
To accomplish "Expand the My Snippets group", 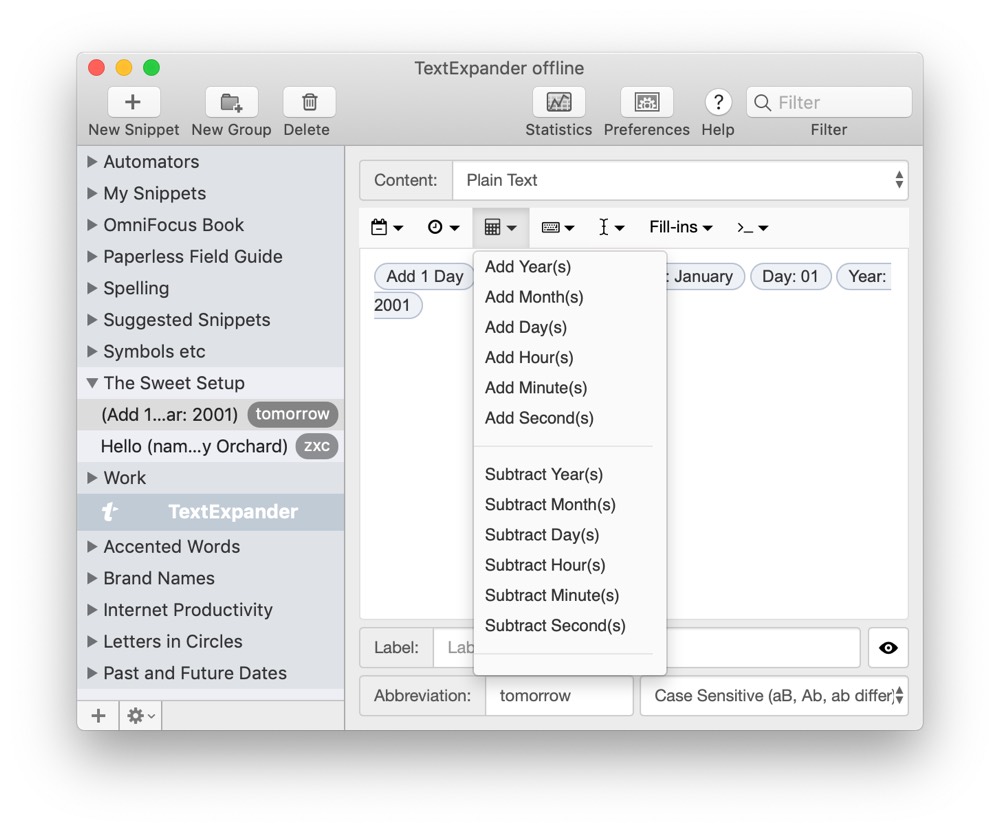I will point(92,193).
